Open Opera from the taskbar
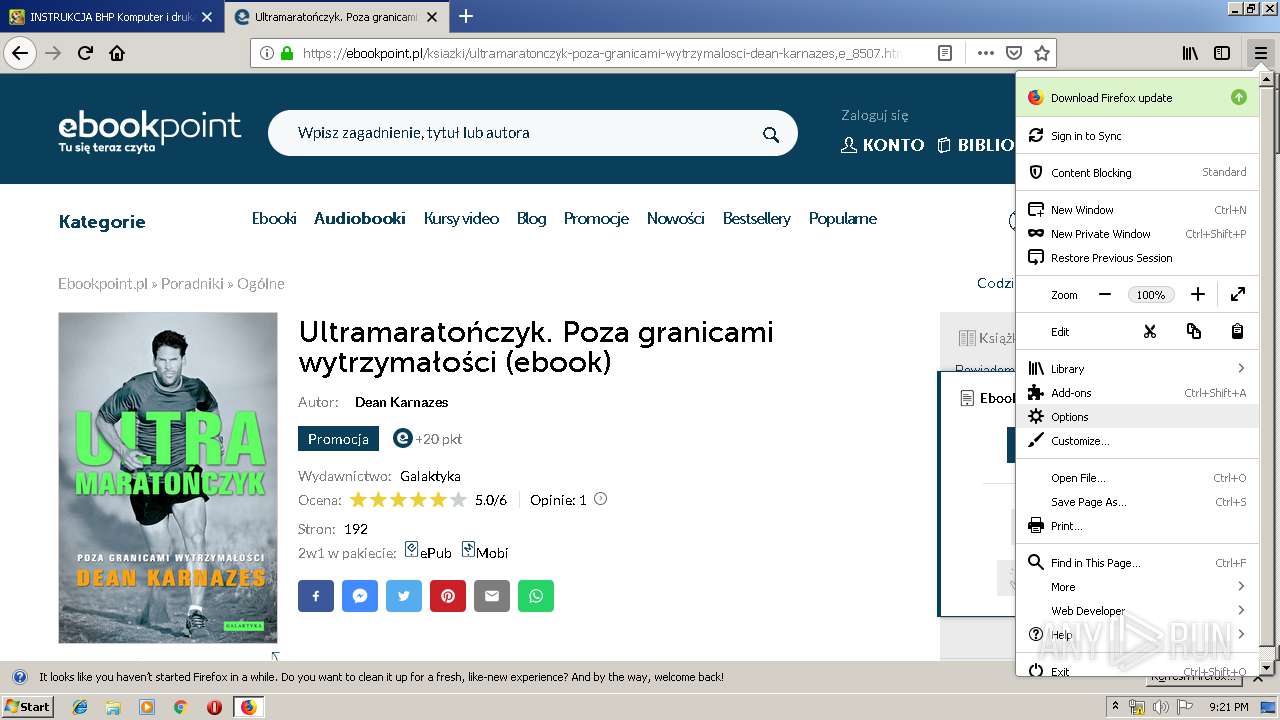The image size is (1280, 720). click(214, 707)
